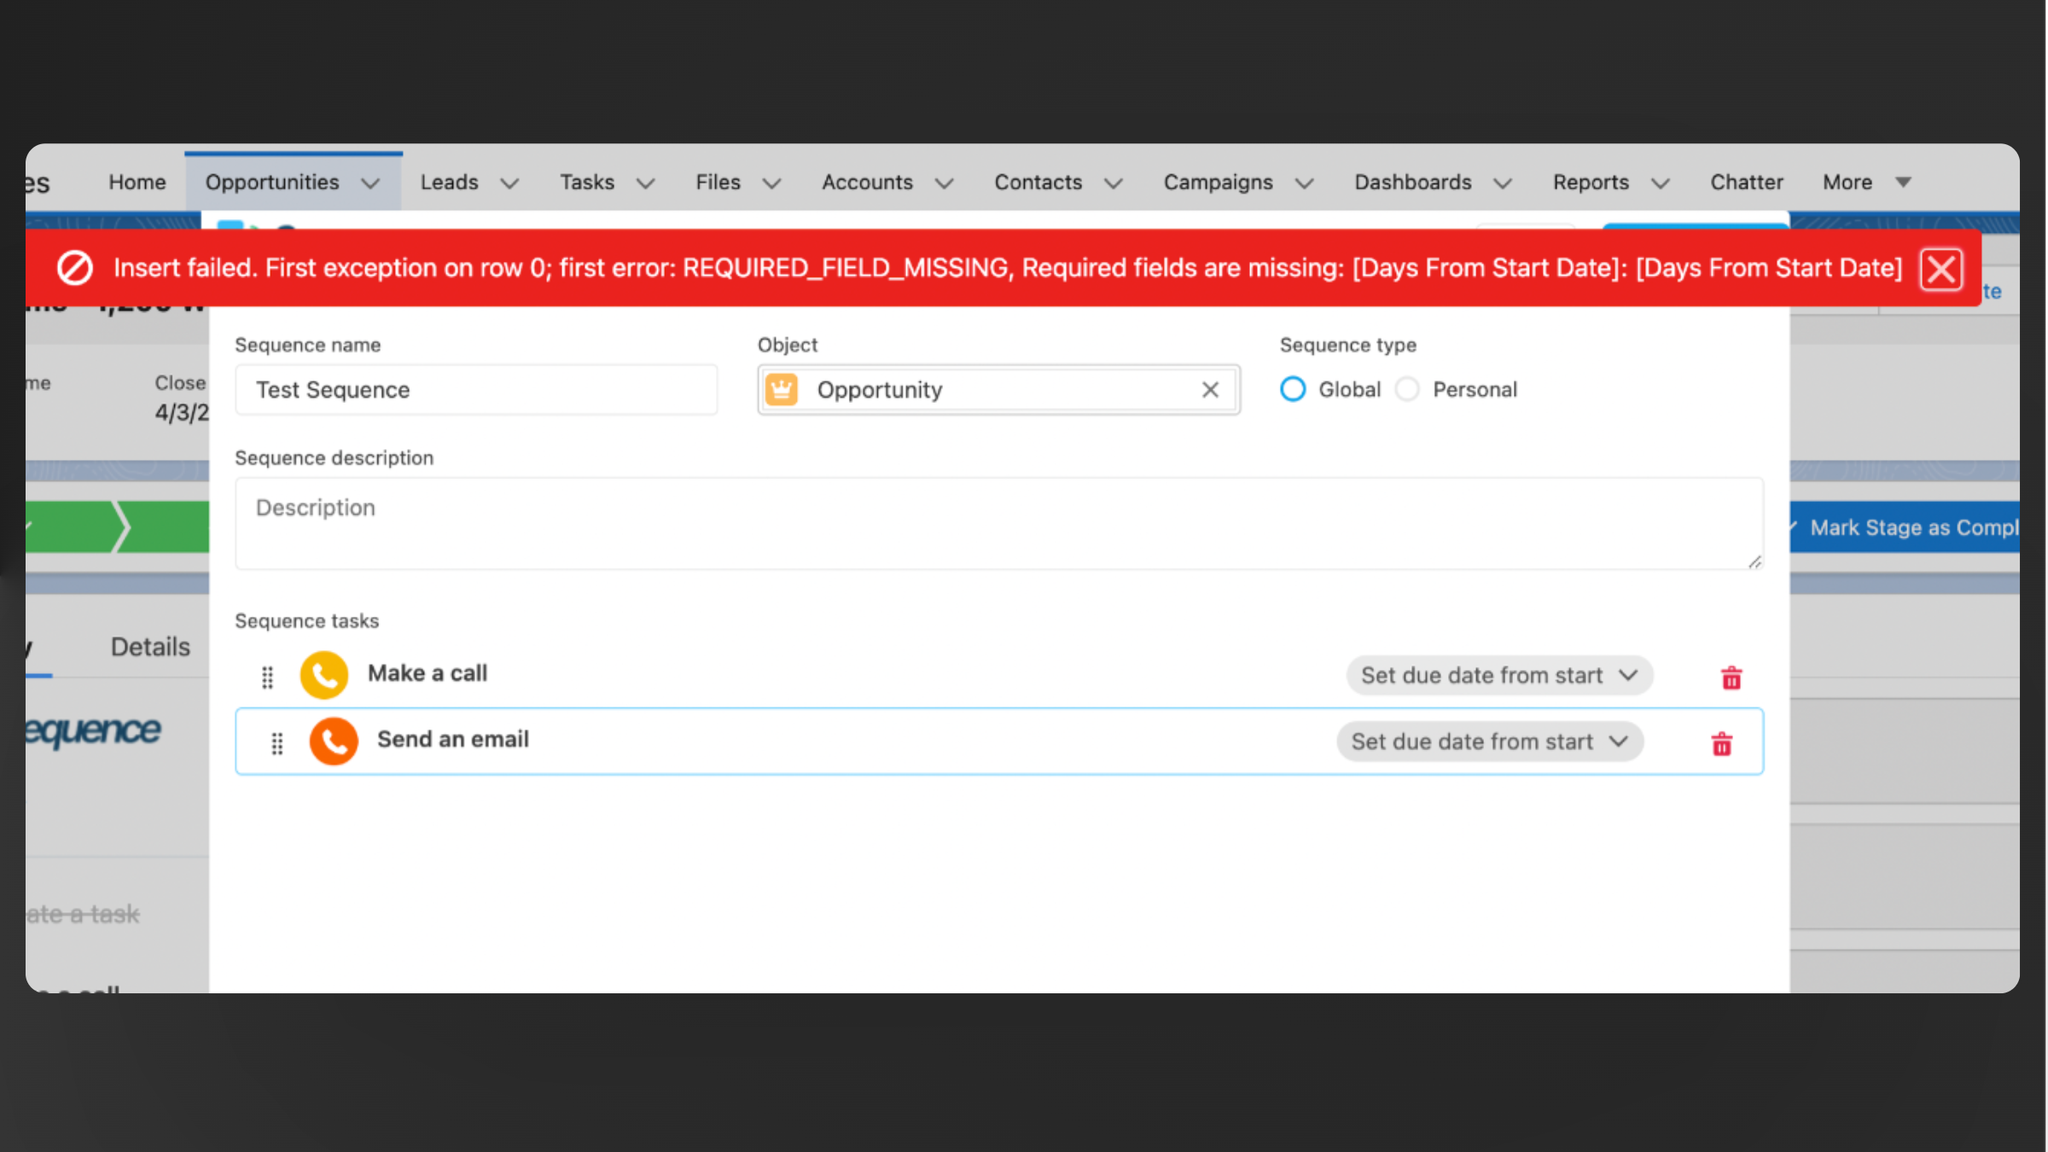Delete the Send an email task
Screen dimensions: 2048x1152
point(1721,744)
